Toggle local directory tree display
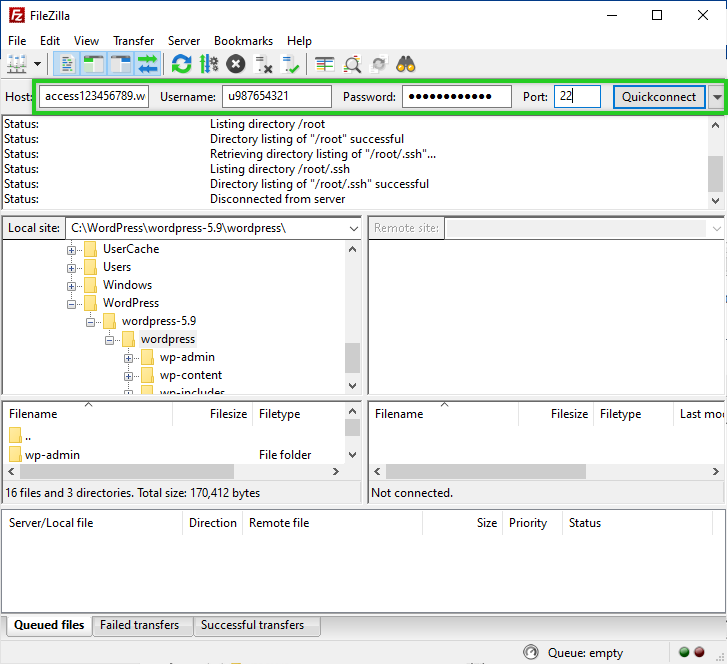Image resolution: width=728 pixels, height=664 pixels. pos(94,65)
